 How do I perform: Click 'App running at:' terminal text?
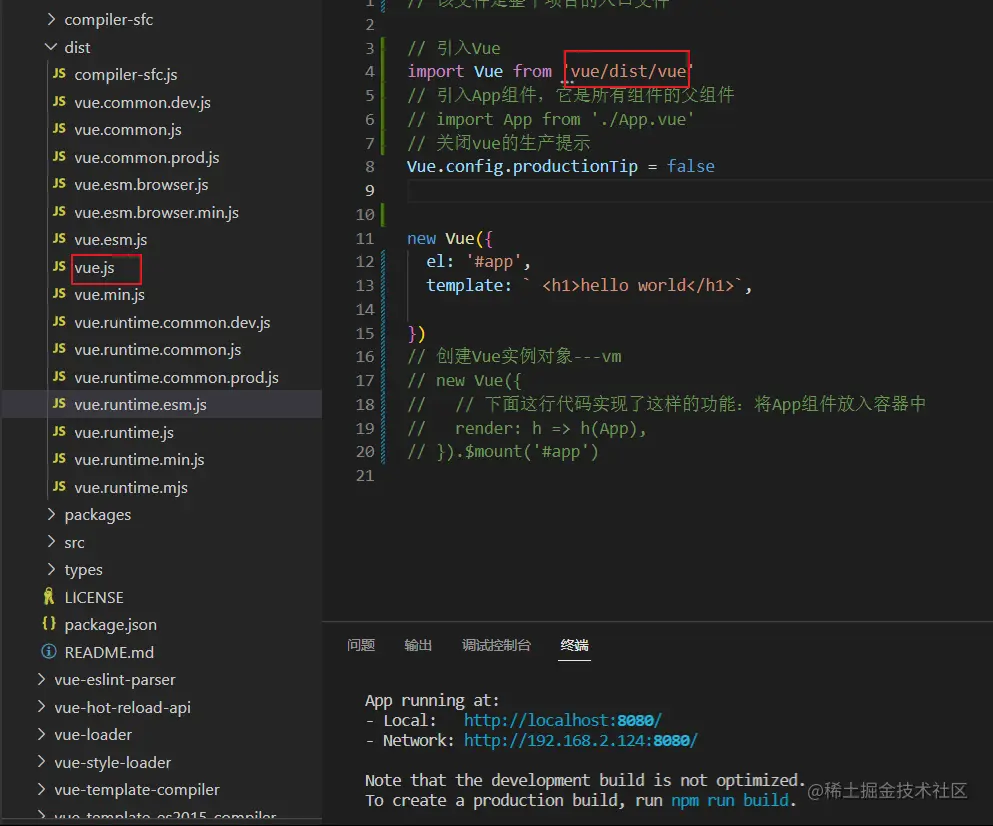click(x=432, y=701)
